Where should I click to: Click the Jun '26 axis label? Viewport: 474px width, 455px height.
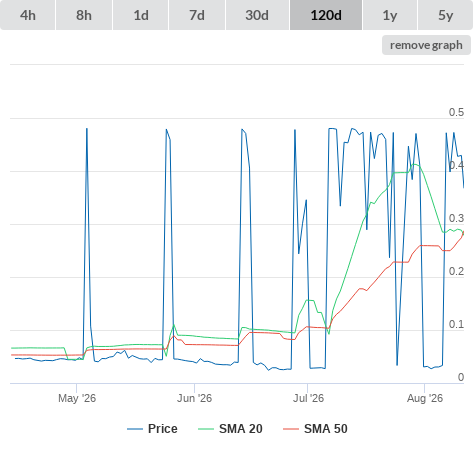click(194, 398)
